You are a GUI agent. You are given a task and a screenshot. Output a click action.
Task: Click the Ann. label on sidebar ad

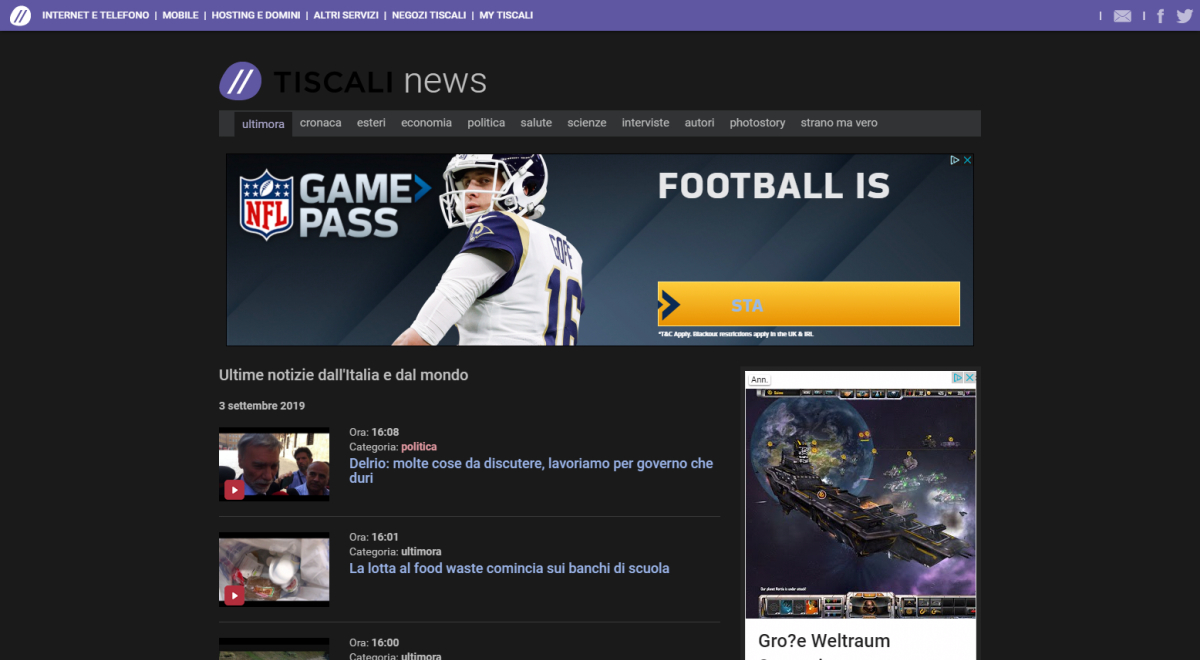pos(759,380)
